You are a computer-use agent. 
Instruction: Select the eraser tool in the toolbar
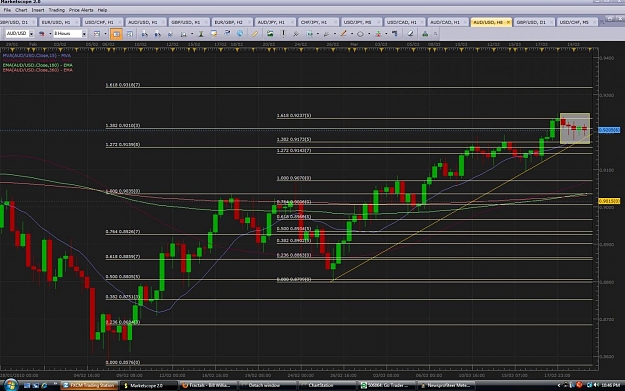tap(410, 34)
